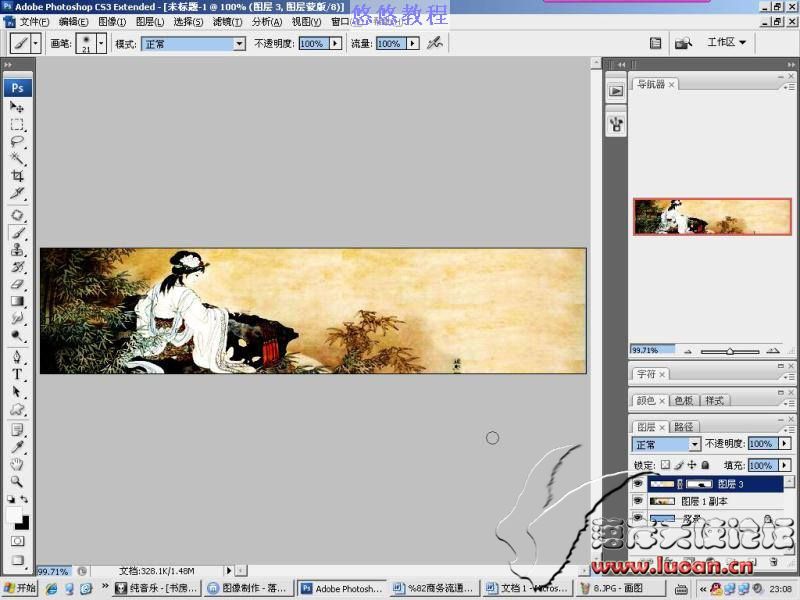This screenshot has width=800, height=600.
Task: Toggle lock transparent pixels
Action: 665,465
